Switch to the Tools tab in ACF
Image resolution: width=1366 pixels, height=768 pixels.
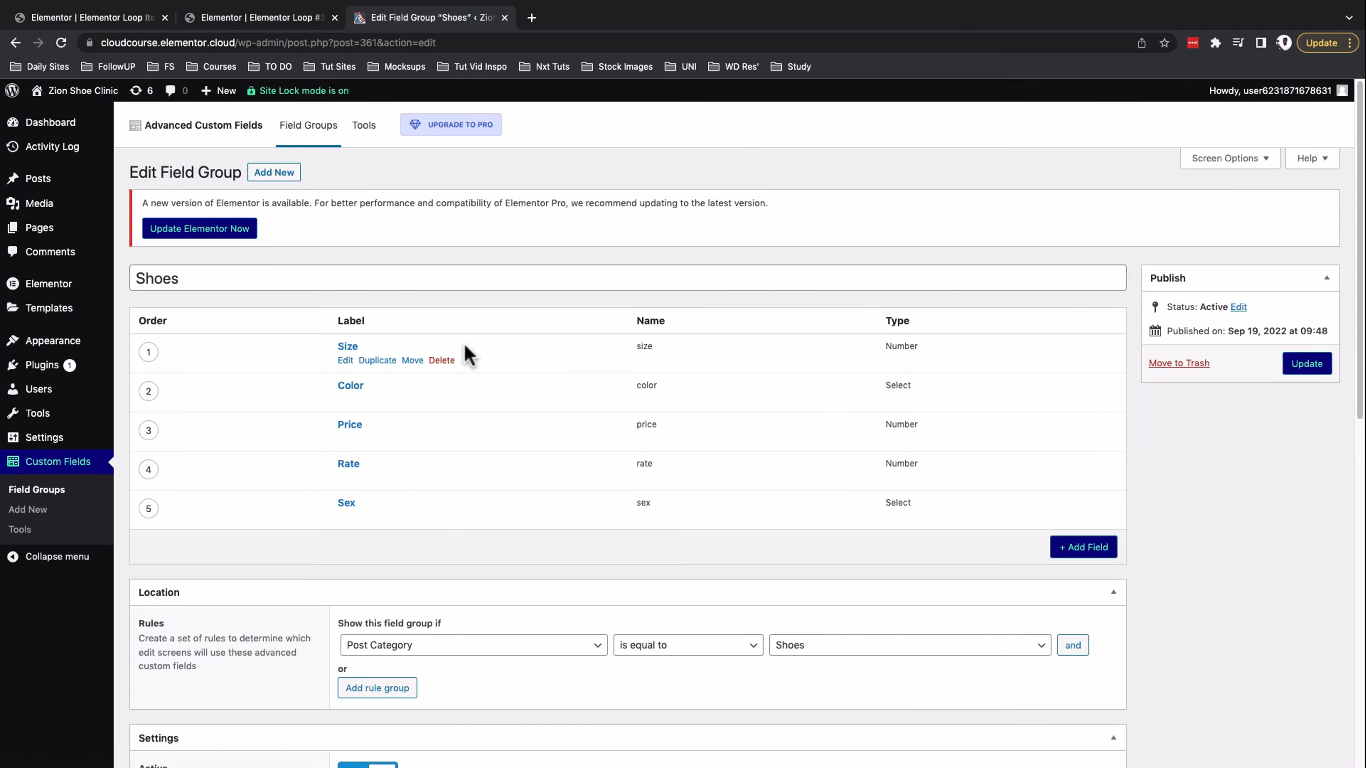point(364,125)
